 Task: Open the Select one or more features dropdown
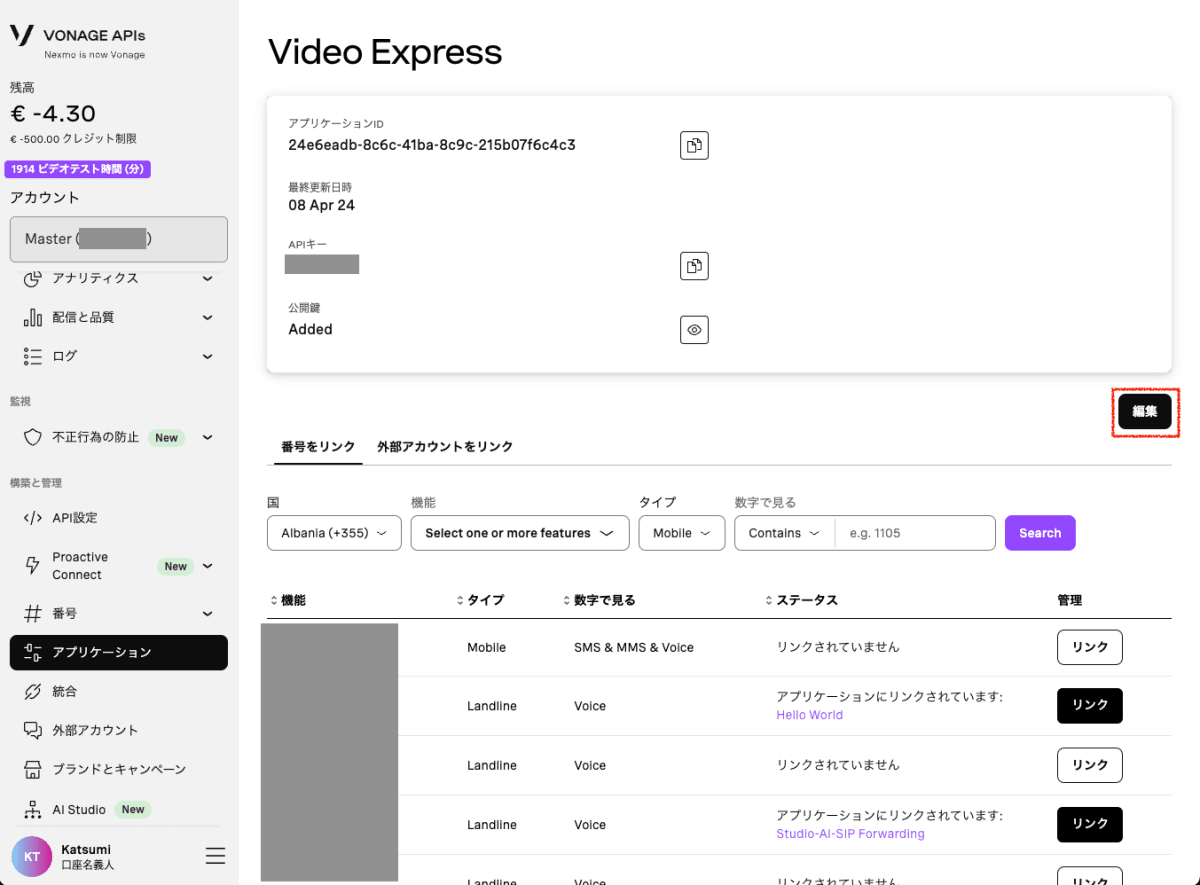(x=520, y=533)
